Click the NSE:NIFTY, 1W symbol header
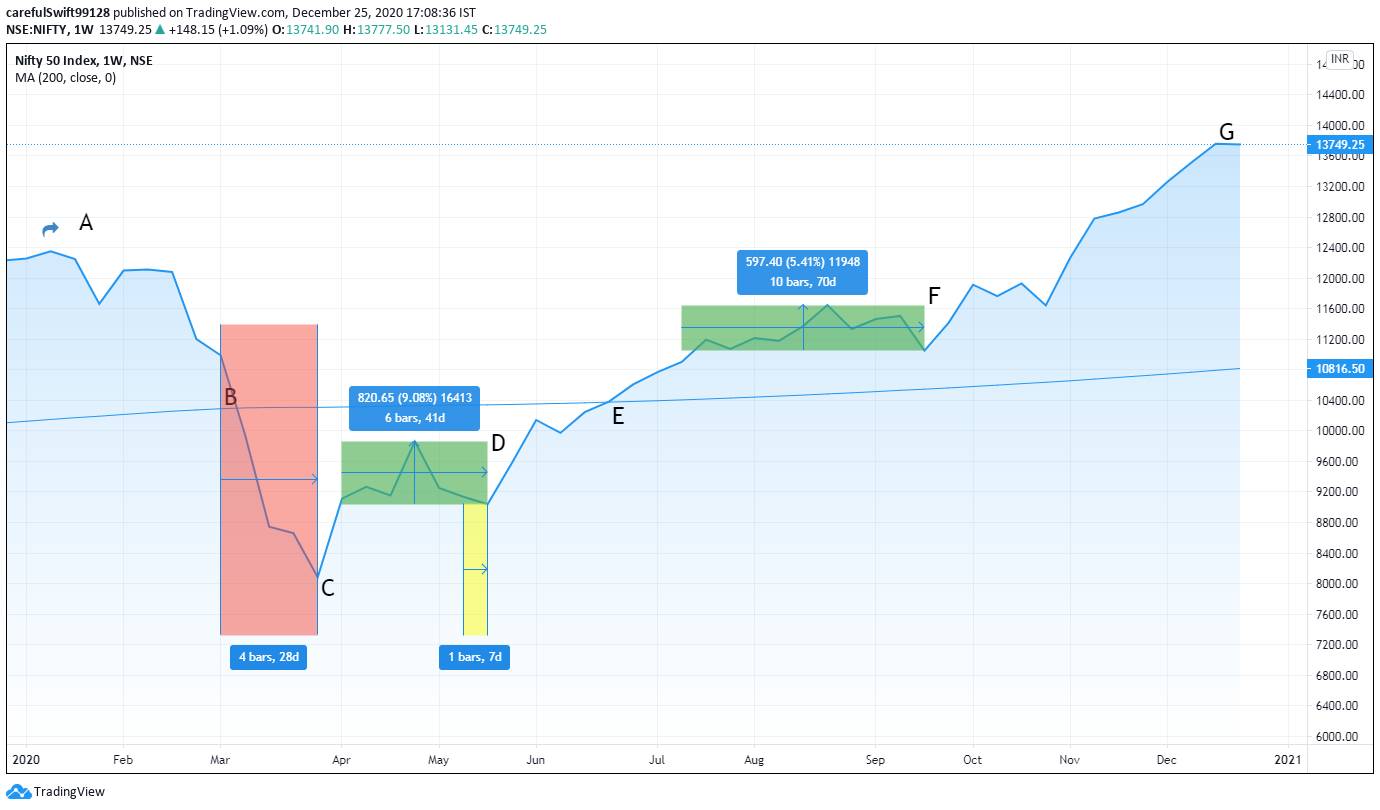The height and width of the screenshot is (810, 1380). (51, 29)
